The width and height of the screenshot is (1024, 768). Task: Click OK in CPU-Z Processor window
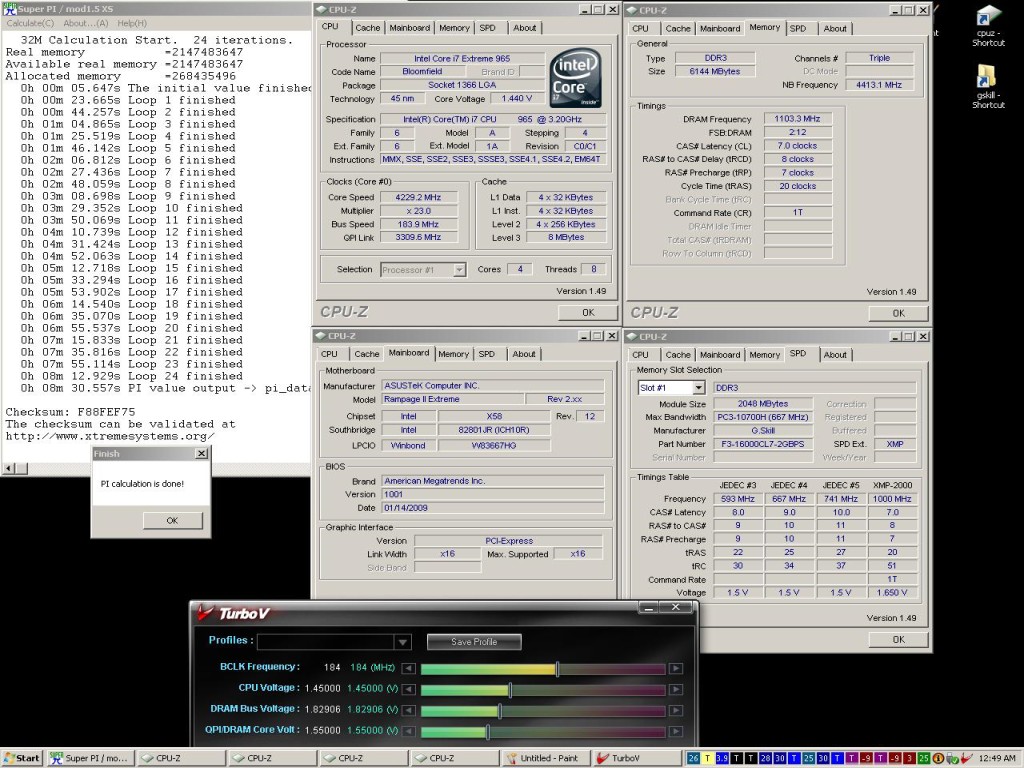click(588, 313)
